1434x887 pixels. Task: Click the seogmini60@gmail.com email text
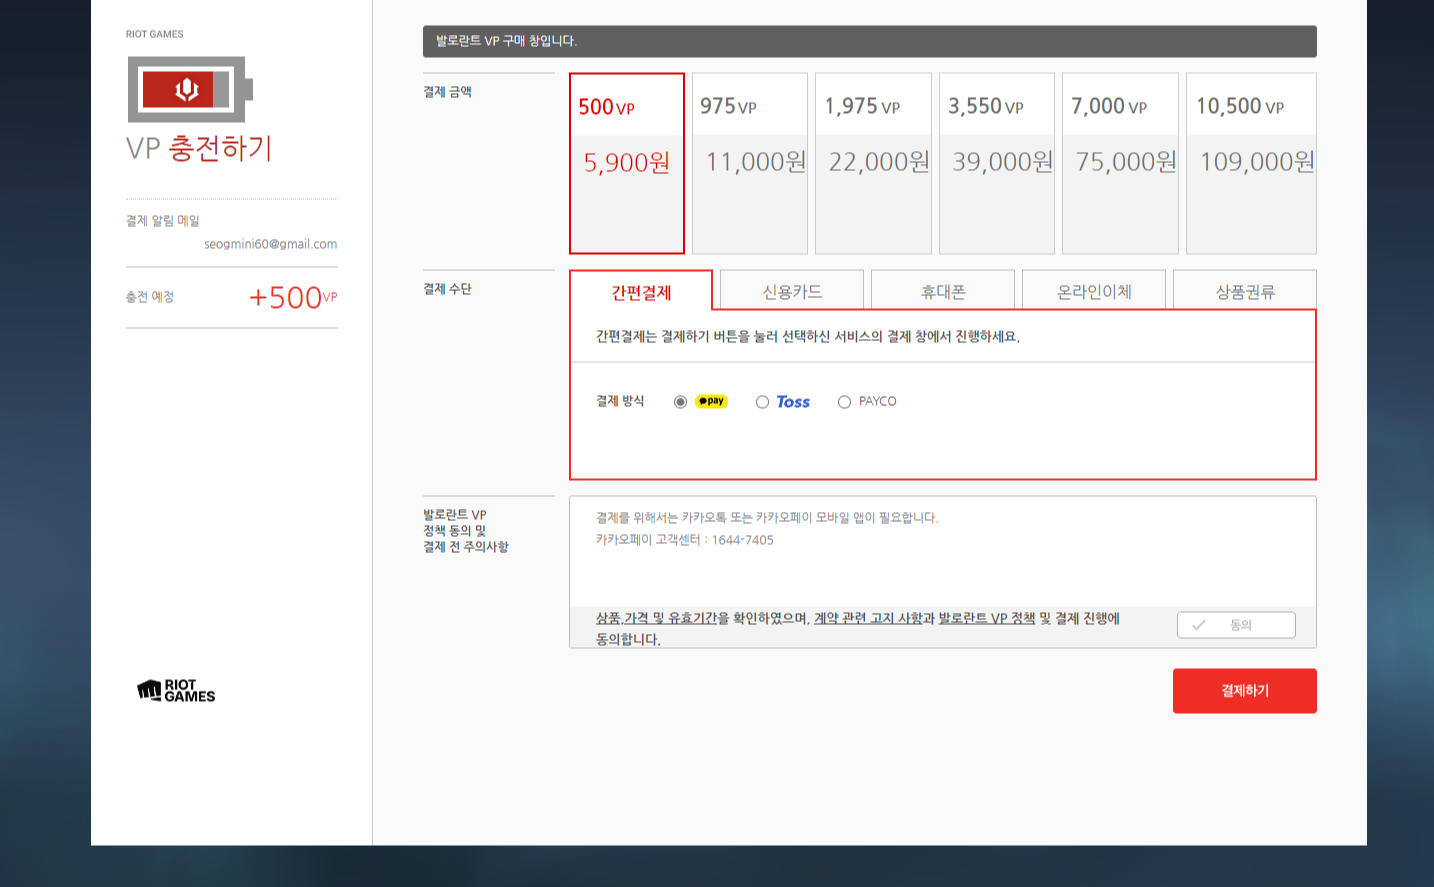(x=270, y=244)
